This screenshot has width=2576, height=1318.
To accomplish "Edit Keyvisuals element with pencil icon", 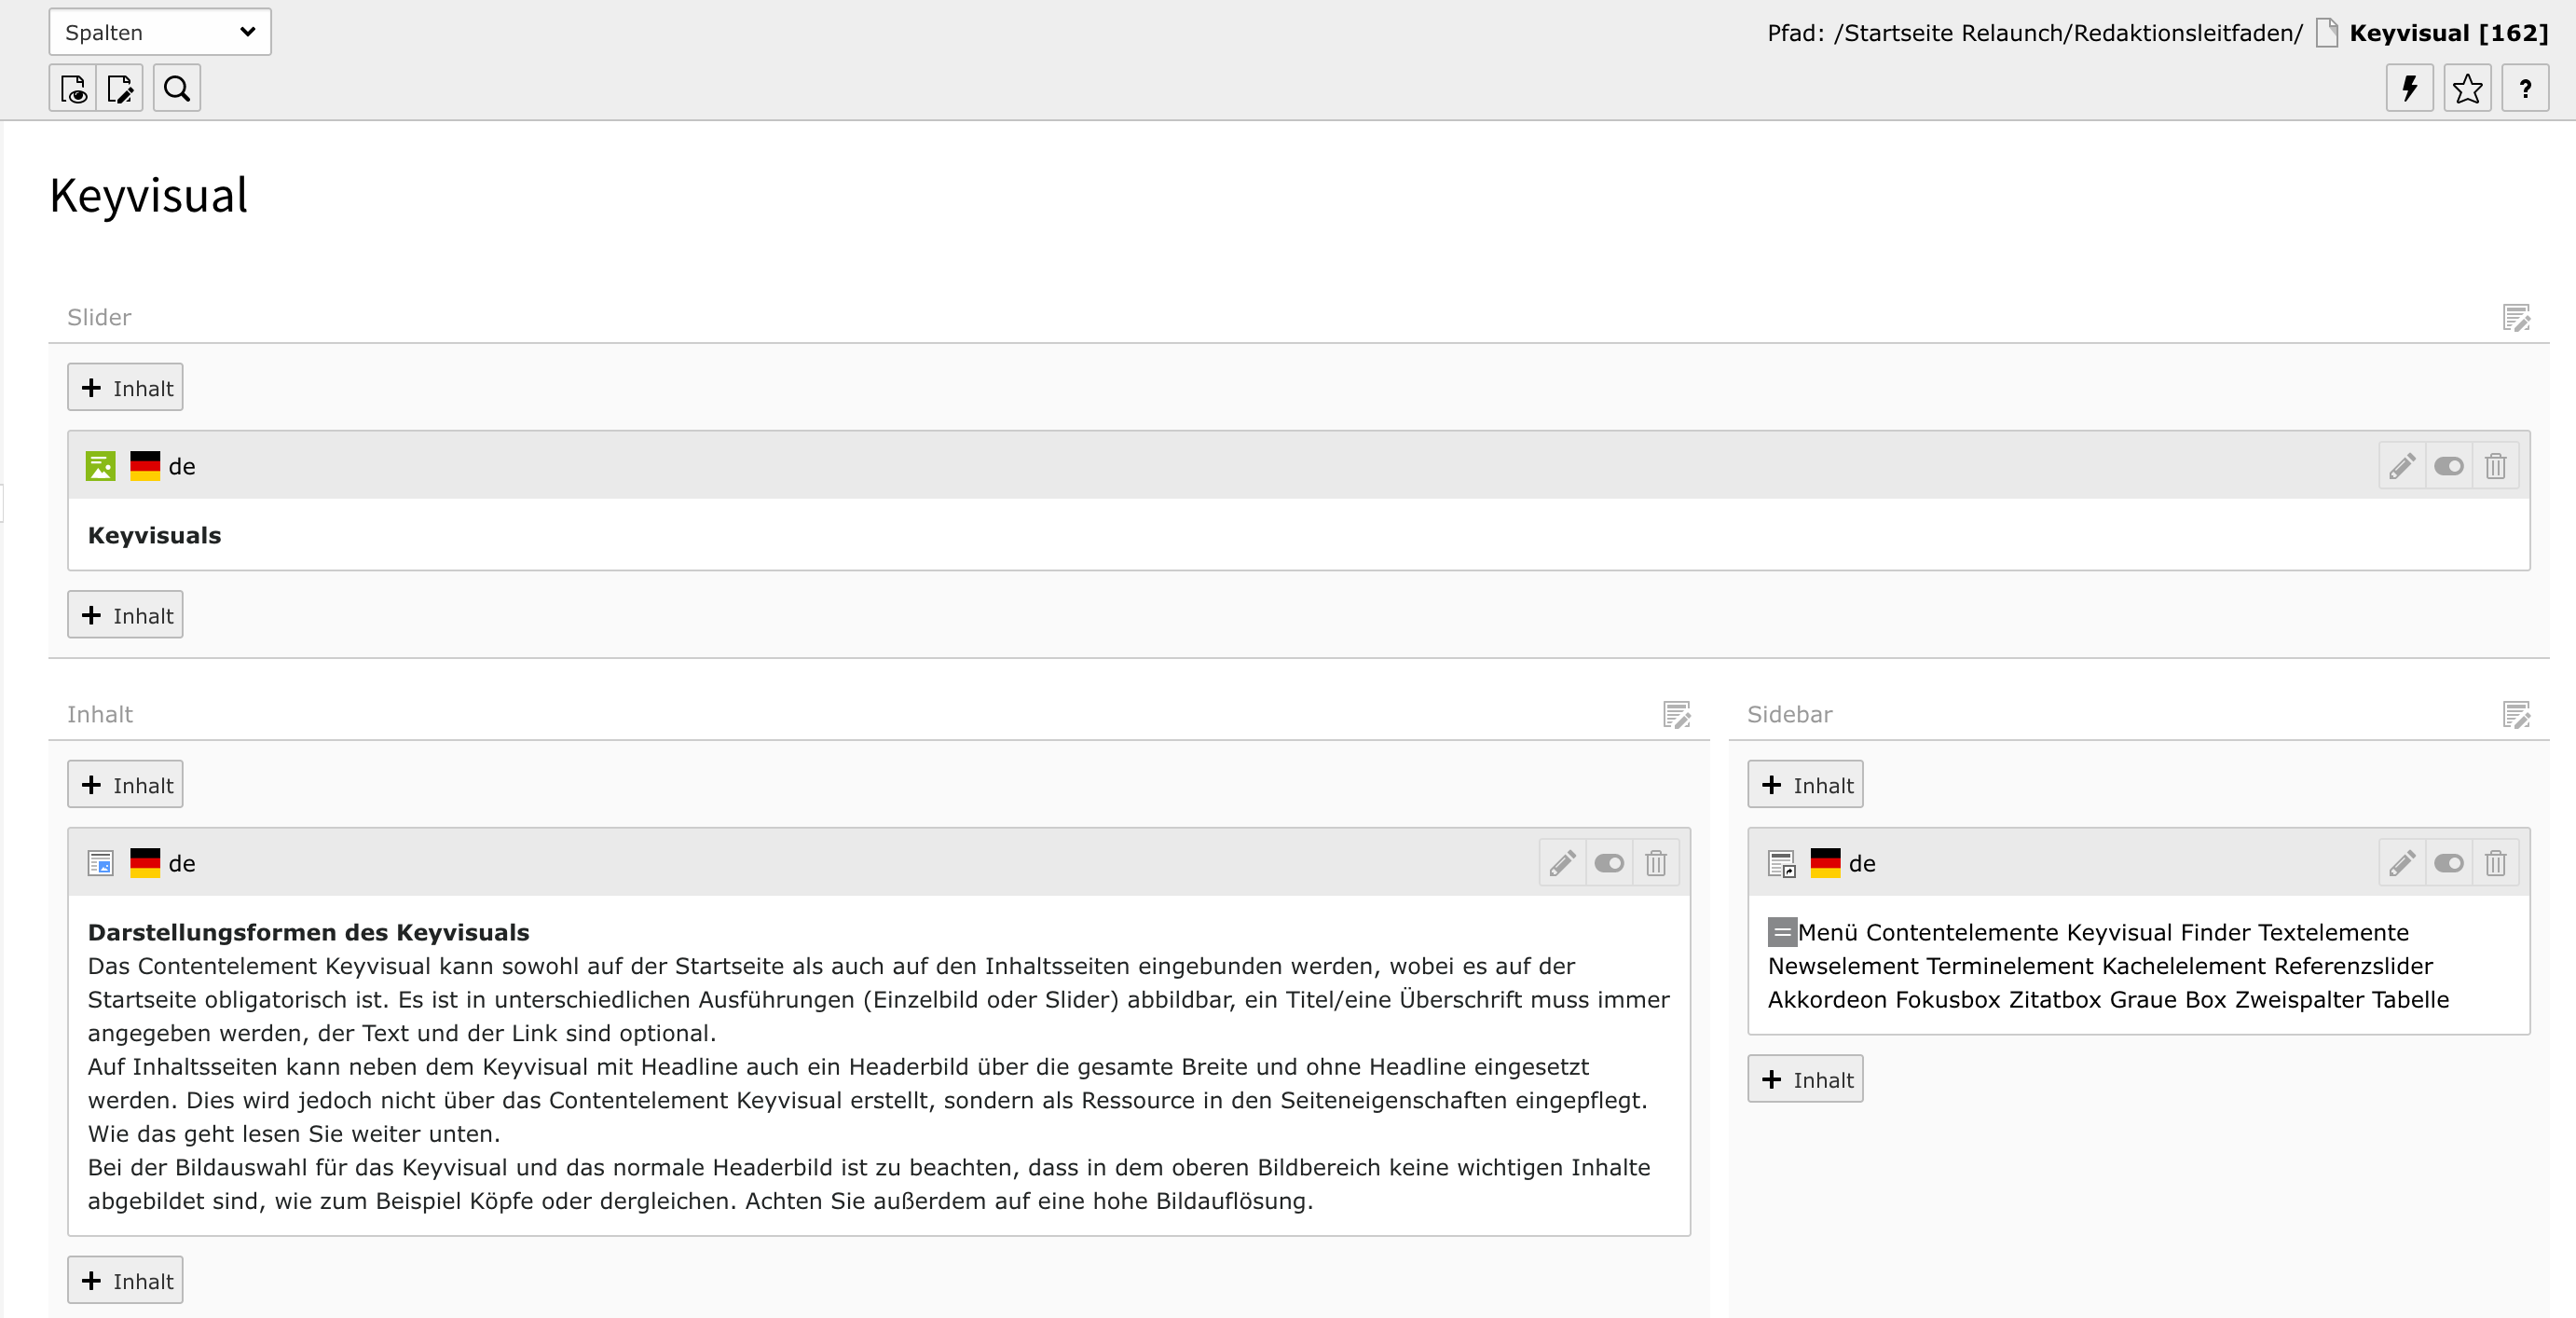I will point(2402,466).
